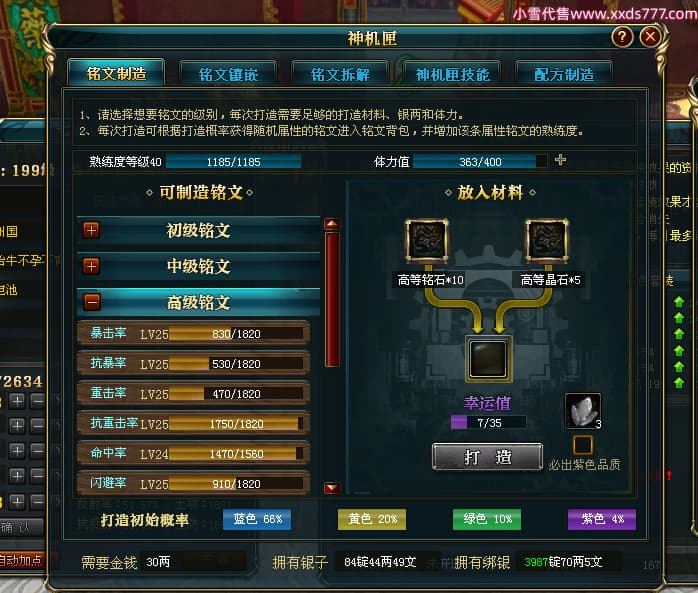Select the 暴击率 LV25 inscription row

tap(194, 333)
